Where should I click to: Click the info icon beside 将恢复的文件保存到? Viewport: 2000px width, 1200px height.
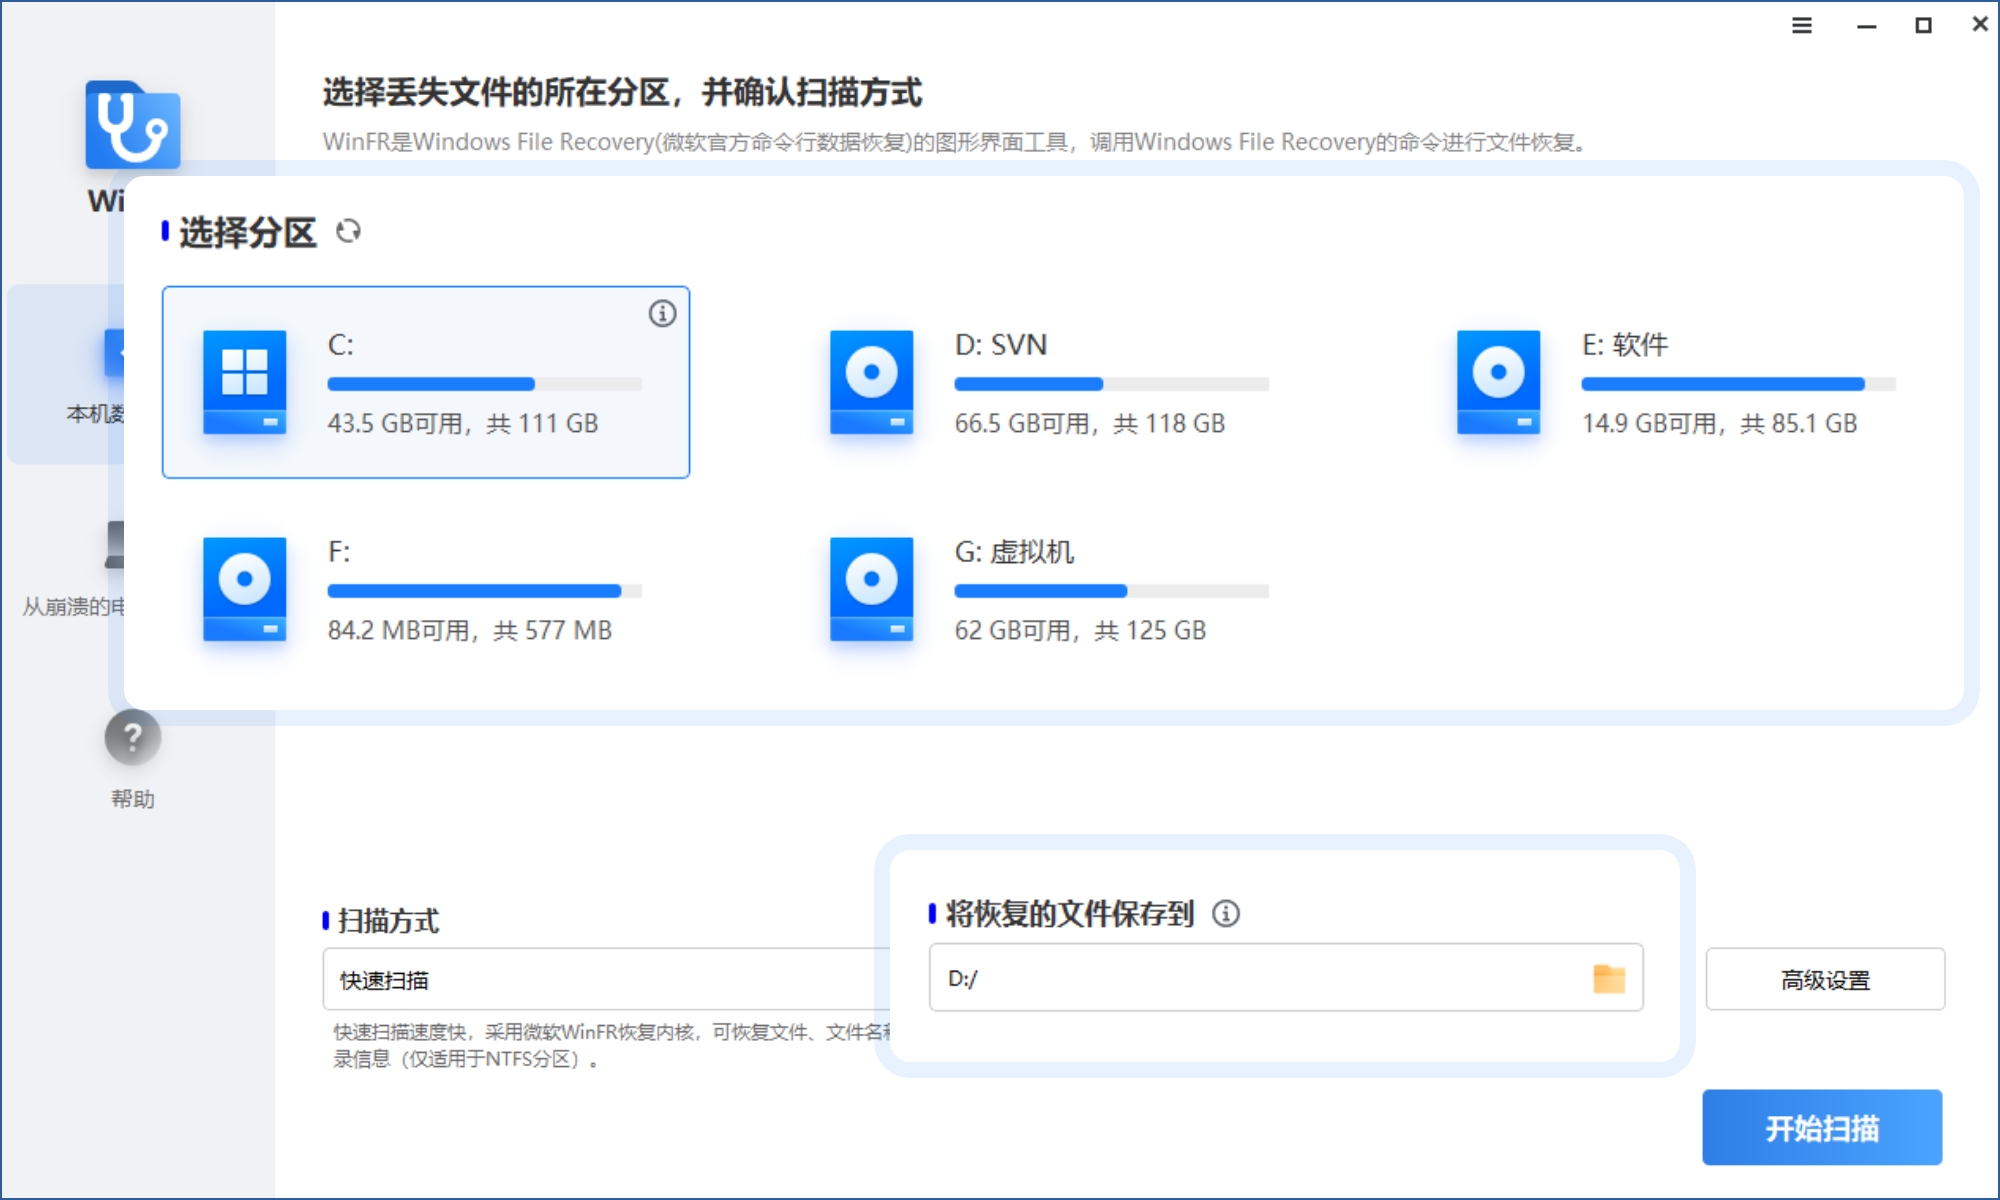(1226, 913)
